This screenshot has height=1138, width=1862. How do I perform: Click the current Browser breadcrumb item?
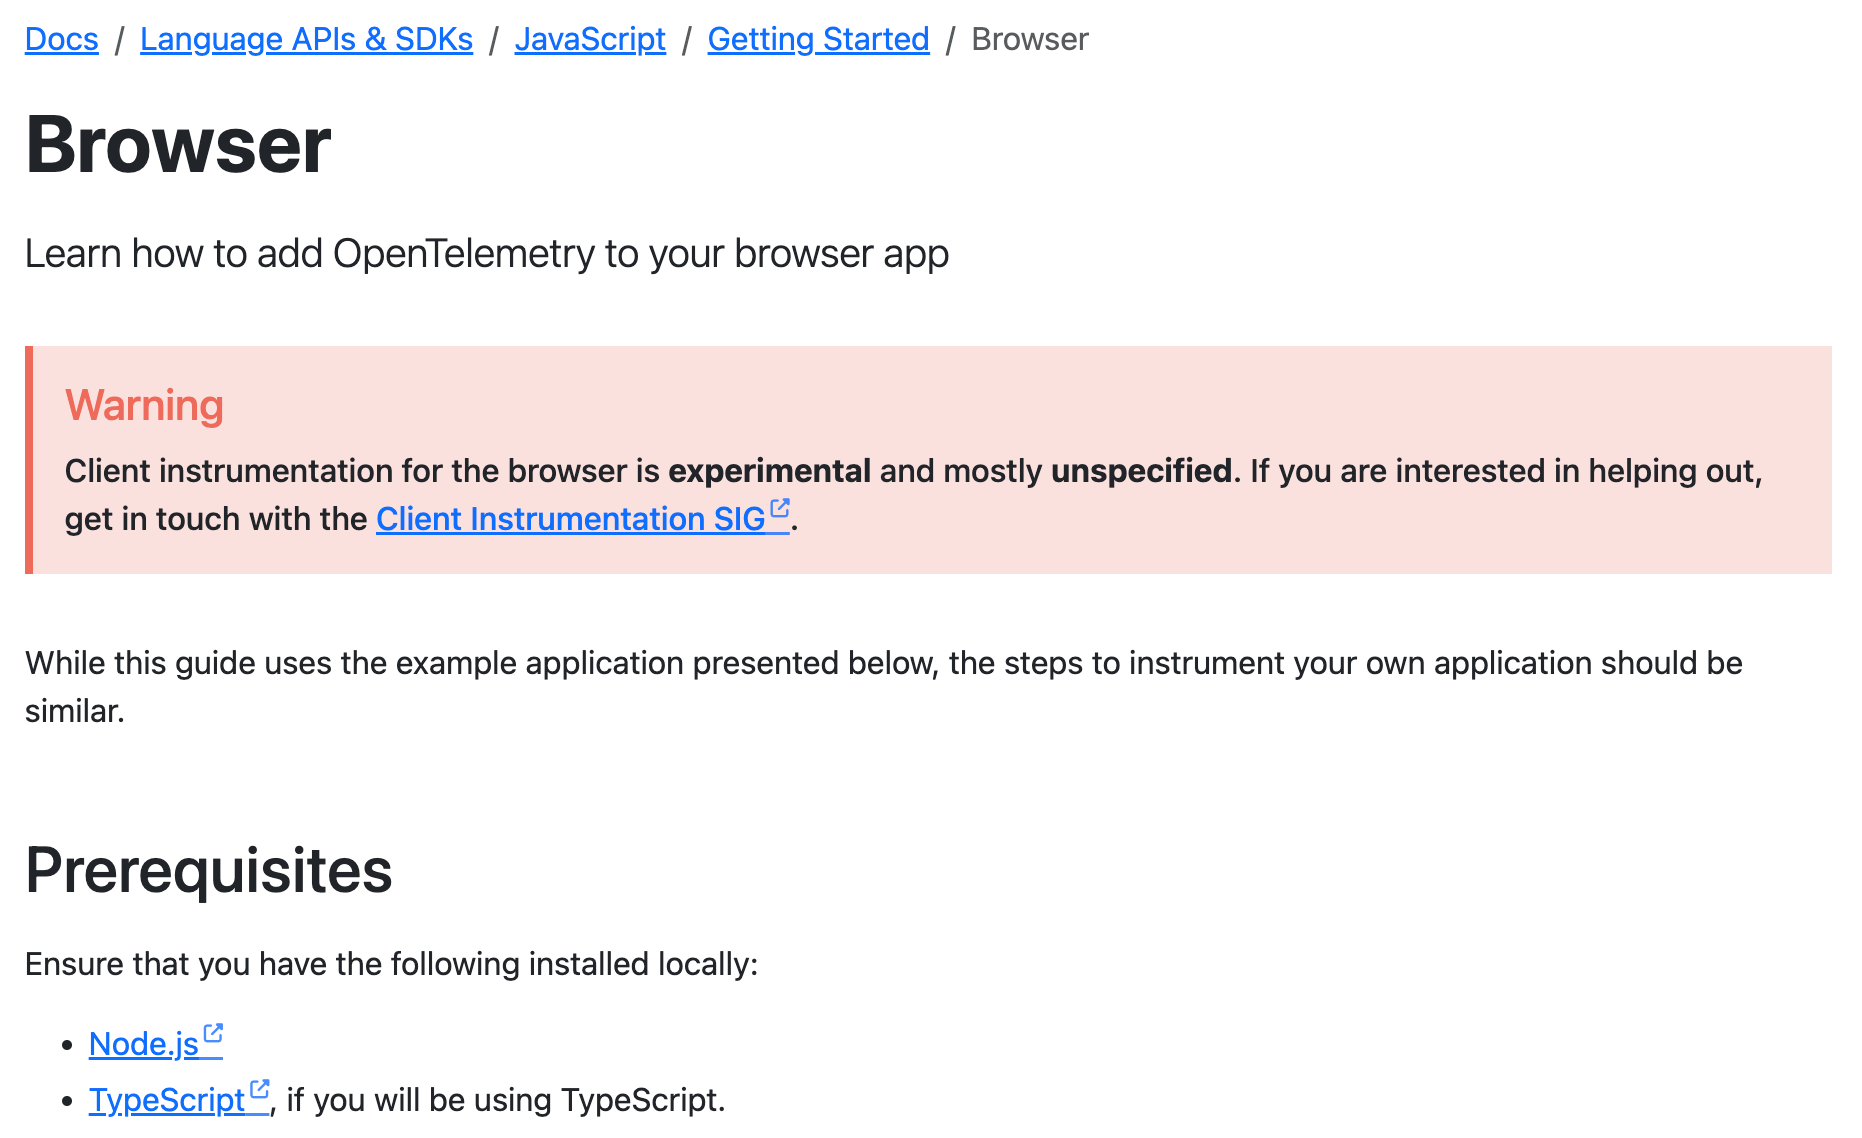tap(1029, 39)
